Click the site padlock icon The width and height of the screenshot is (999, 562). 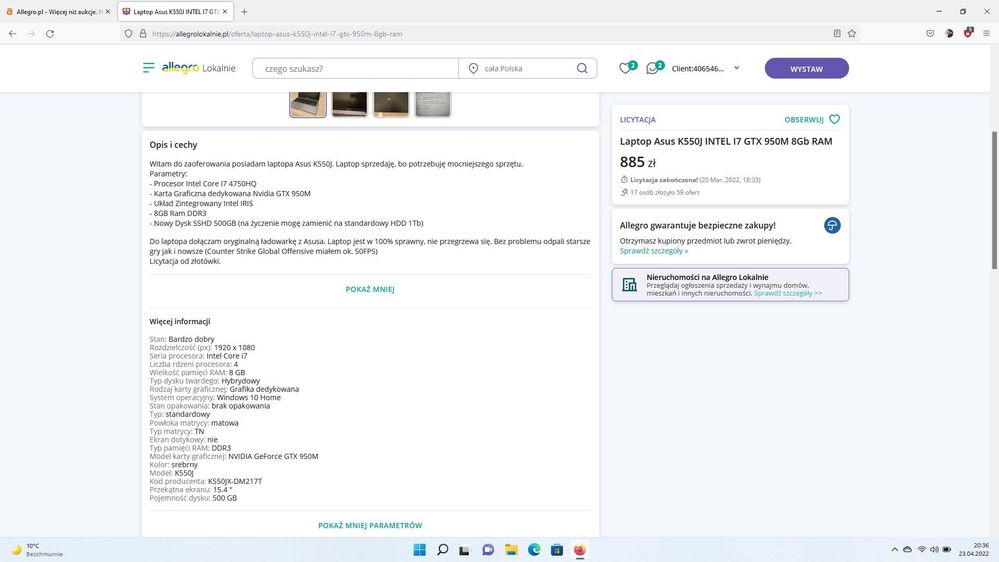tap(143, 34)
